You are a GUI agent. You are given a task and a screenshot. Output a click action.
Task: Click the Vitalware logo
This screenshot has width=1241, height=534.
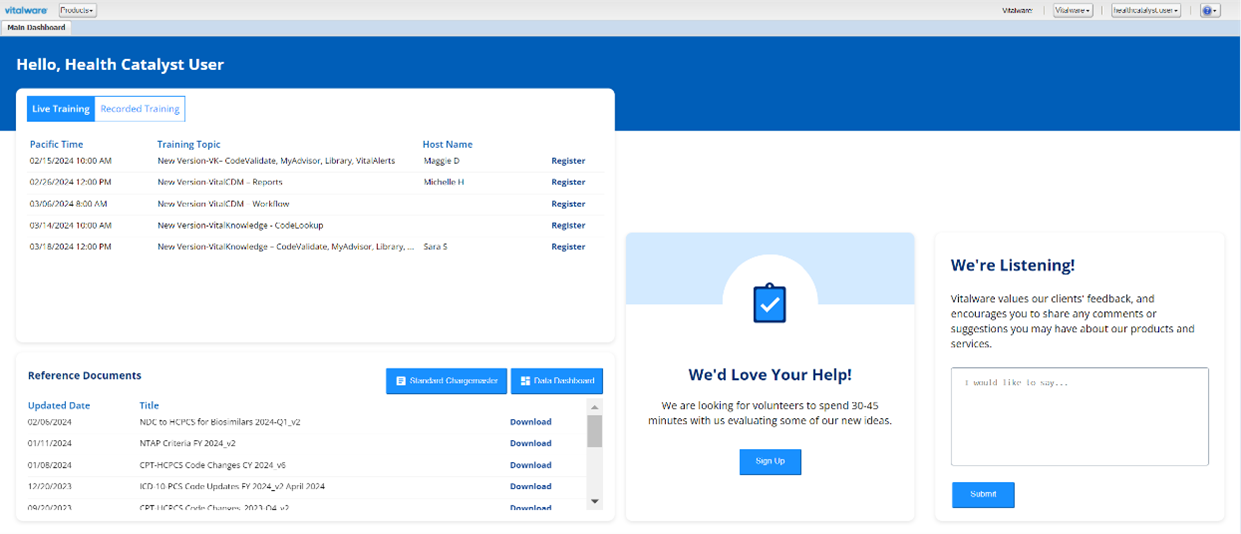(x=27, y=10)
